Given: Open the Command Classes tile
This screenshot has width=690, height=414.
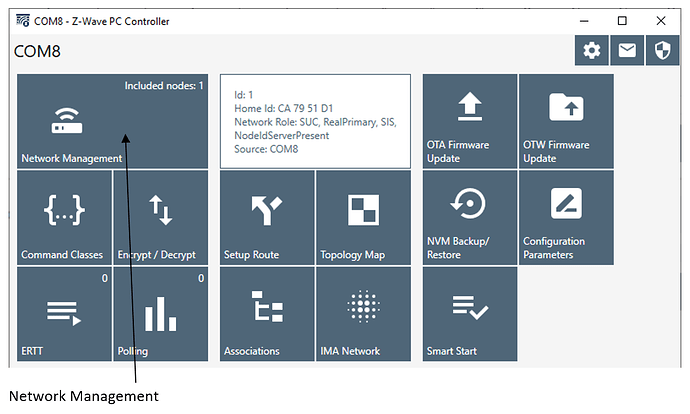Looking at the screenshot, I should click(64, 217).
